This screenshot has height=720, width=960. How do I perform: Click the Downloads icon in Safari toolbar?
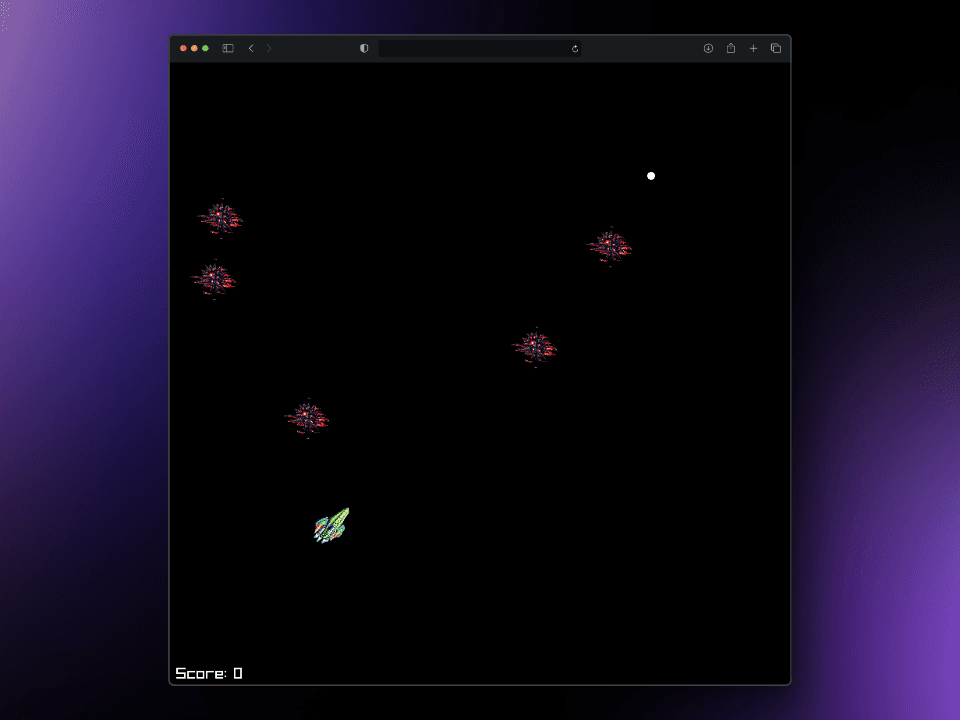pyautogui.click(x=708, y=47)
